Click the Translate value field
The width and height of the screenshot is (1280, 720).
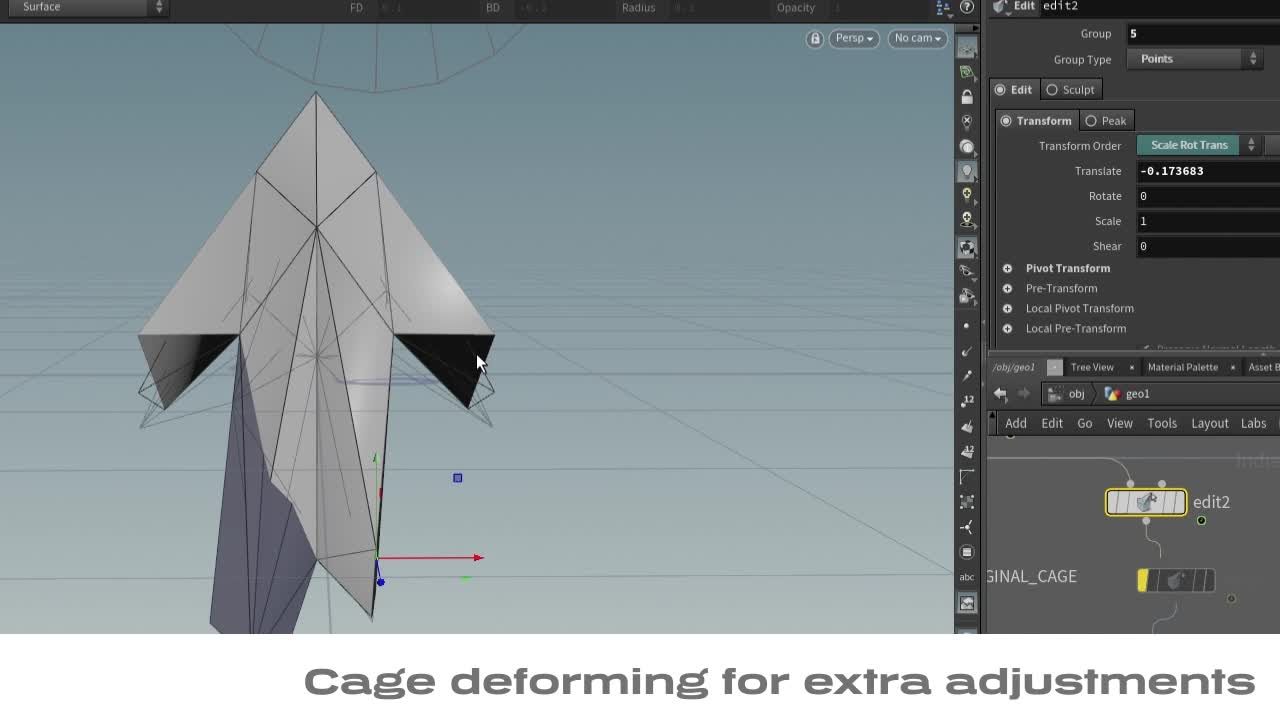(1208, 171)
